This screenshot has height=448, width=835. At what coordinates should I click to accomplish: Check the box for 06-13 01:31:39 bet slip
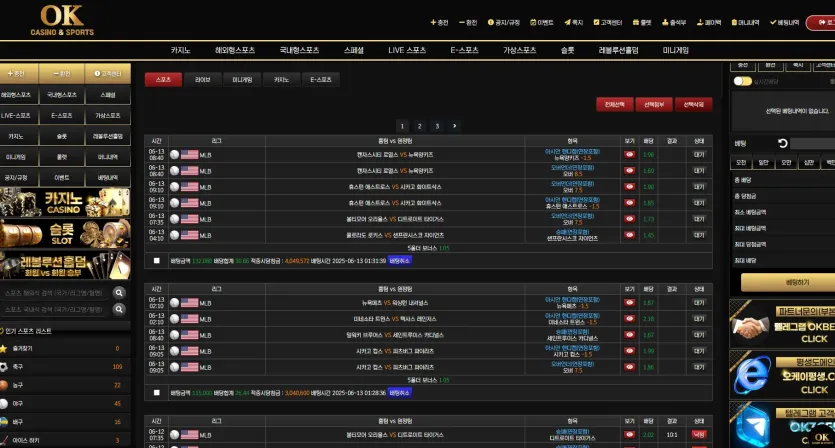click(157, 260)
